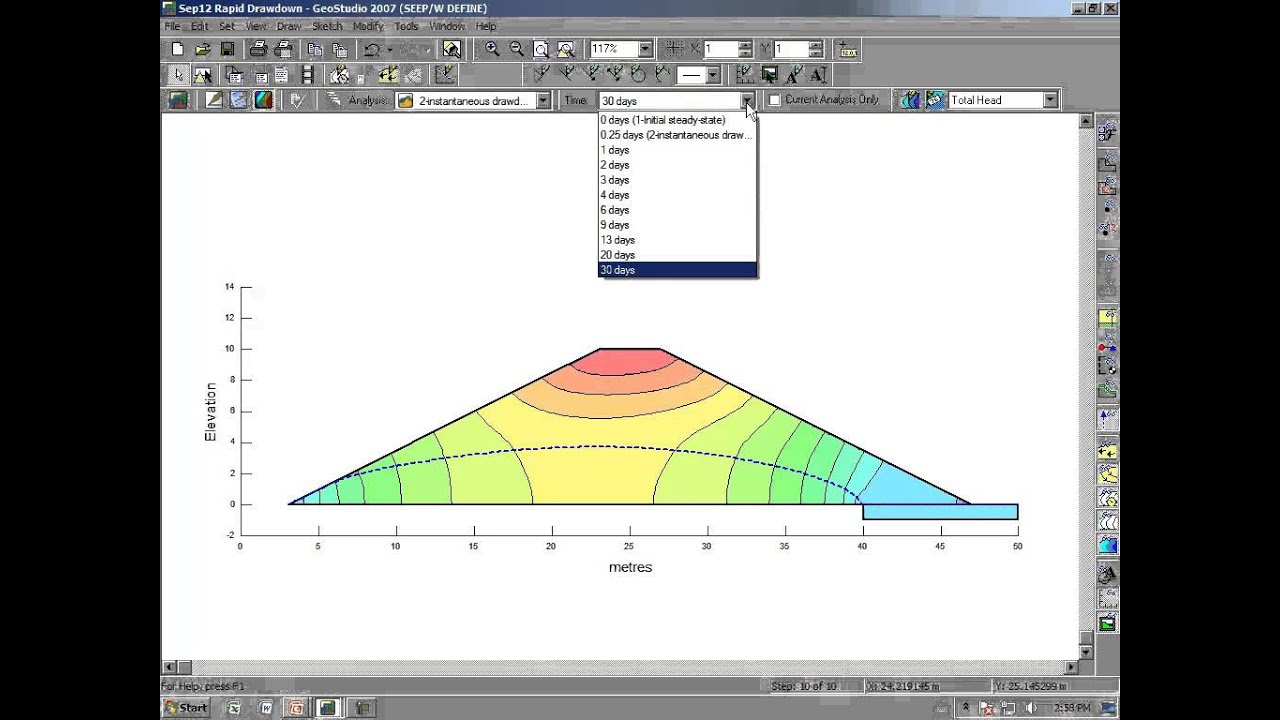Click the New file icon
This screenshot has height=720, width=1280.
pyautogui.click(x=178, y=49)
